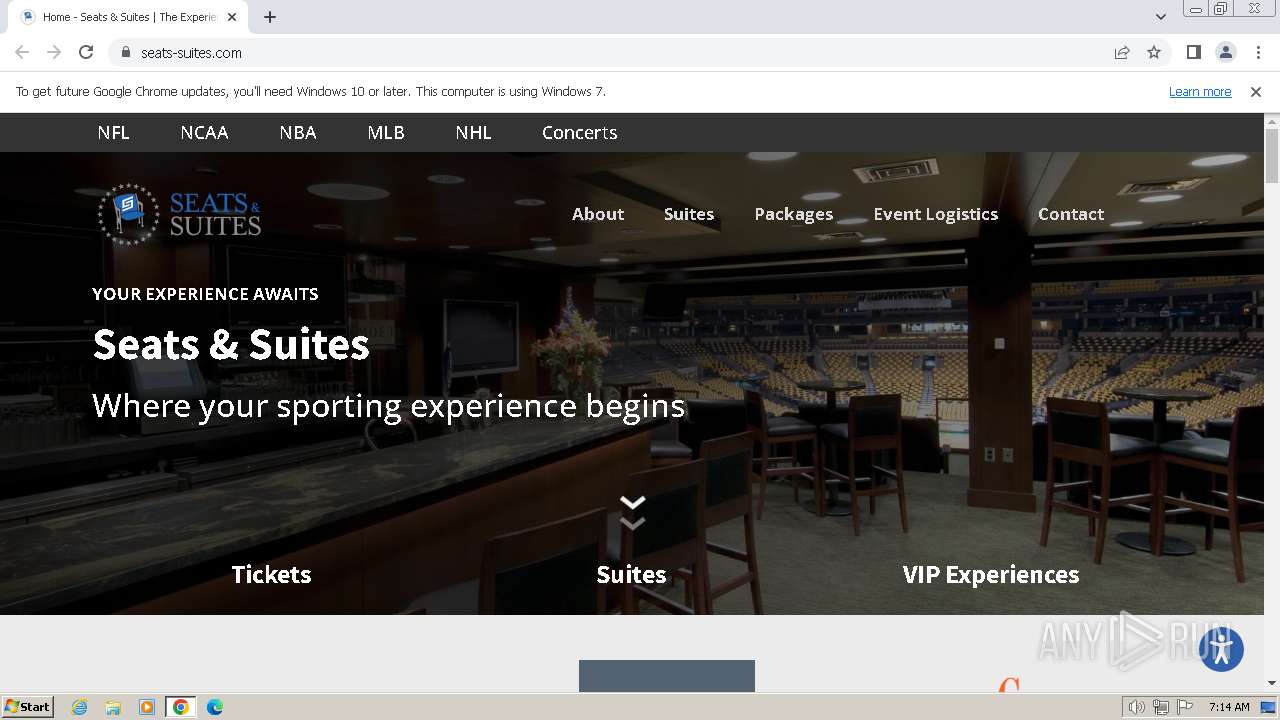Open Microsoft Edge from taskbar

(x=214, y=707)
